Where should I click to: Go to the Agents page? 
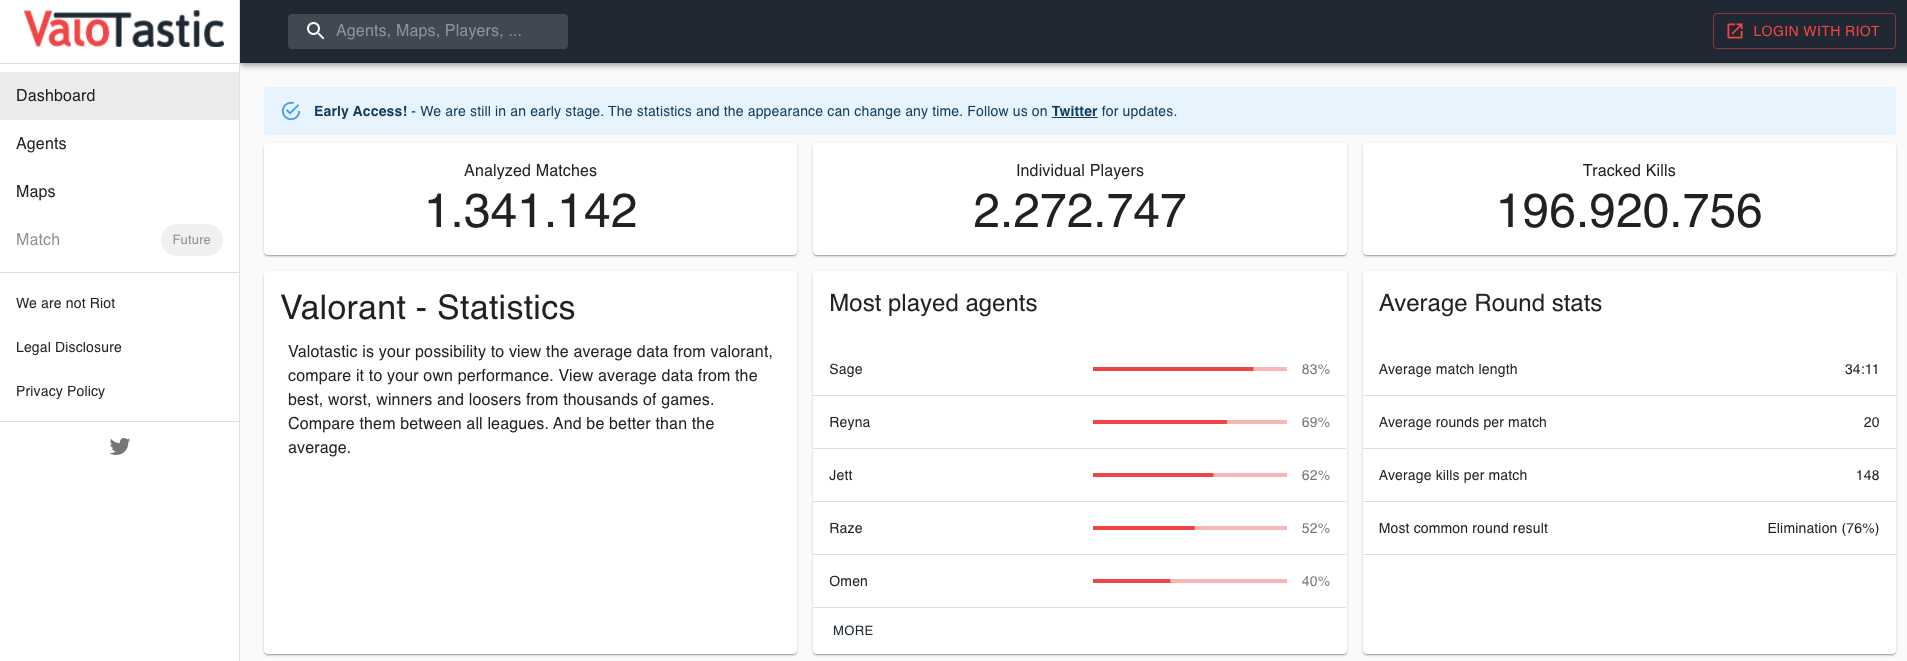tap(120, 144)
